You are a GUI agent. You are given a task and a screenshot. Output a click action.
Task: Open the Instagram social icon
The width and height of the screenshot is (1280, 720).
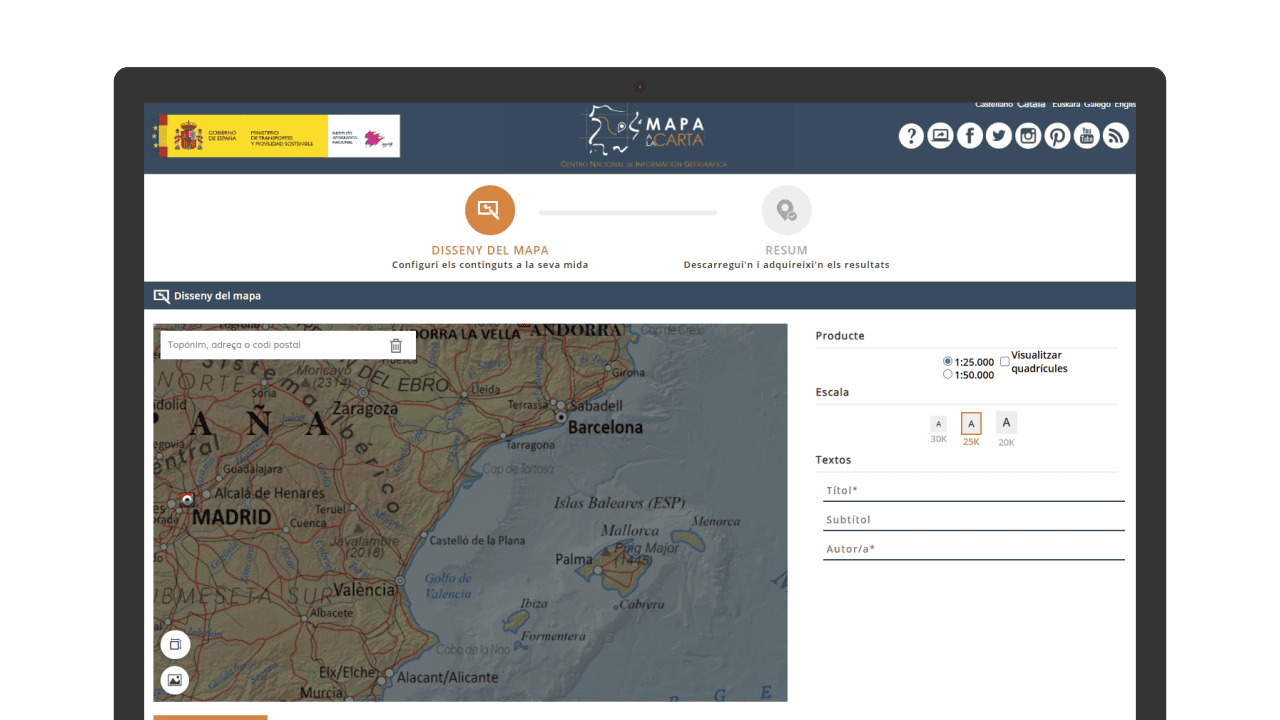point(1028,136)
